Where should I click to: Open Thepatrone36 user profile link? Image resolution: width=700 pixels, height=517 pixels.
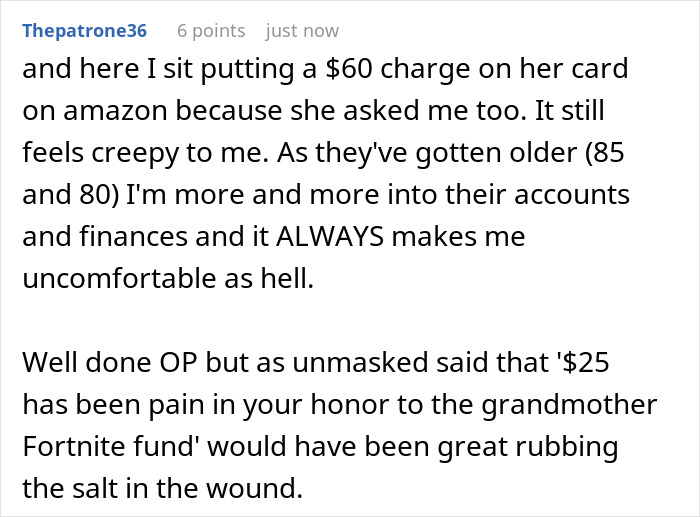pyautogui.click(x=84, y=31)
